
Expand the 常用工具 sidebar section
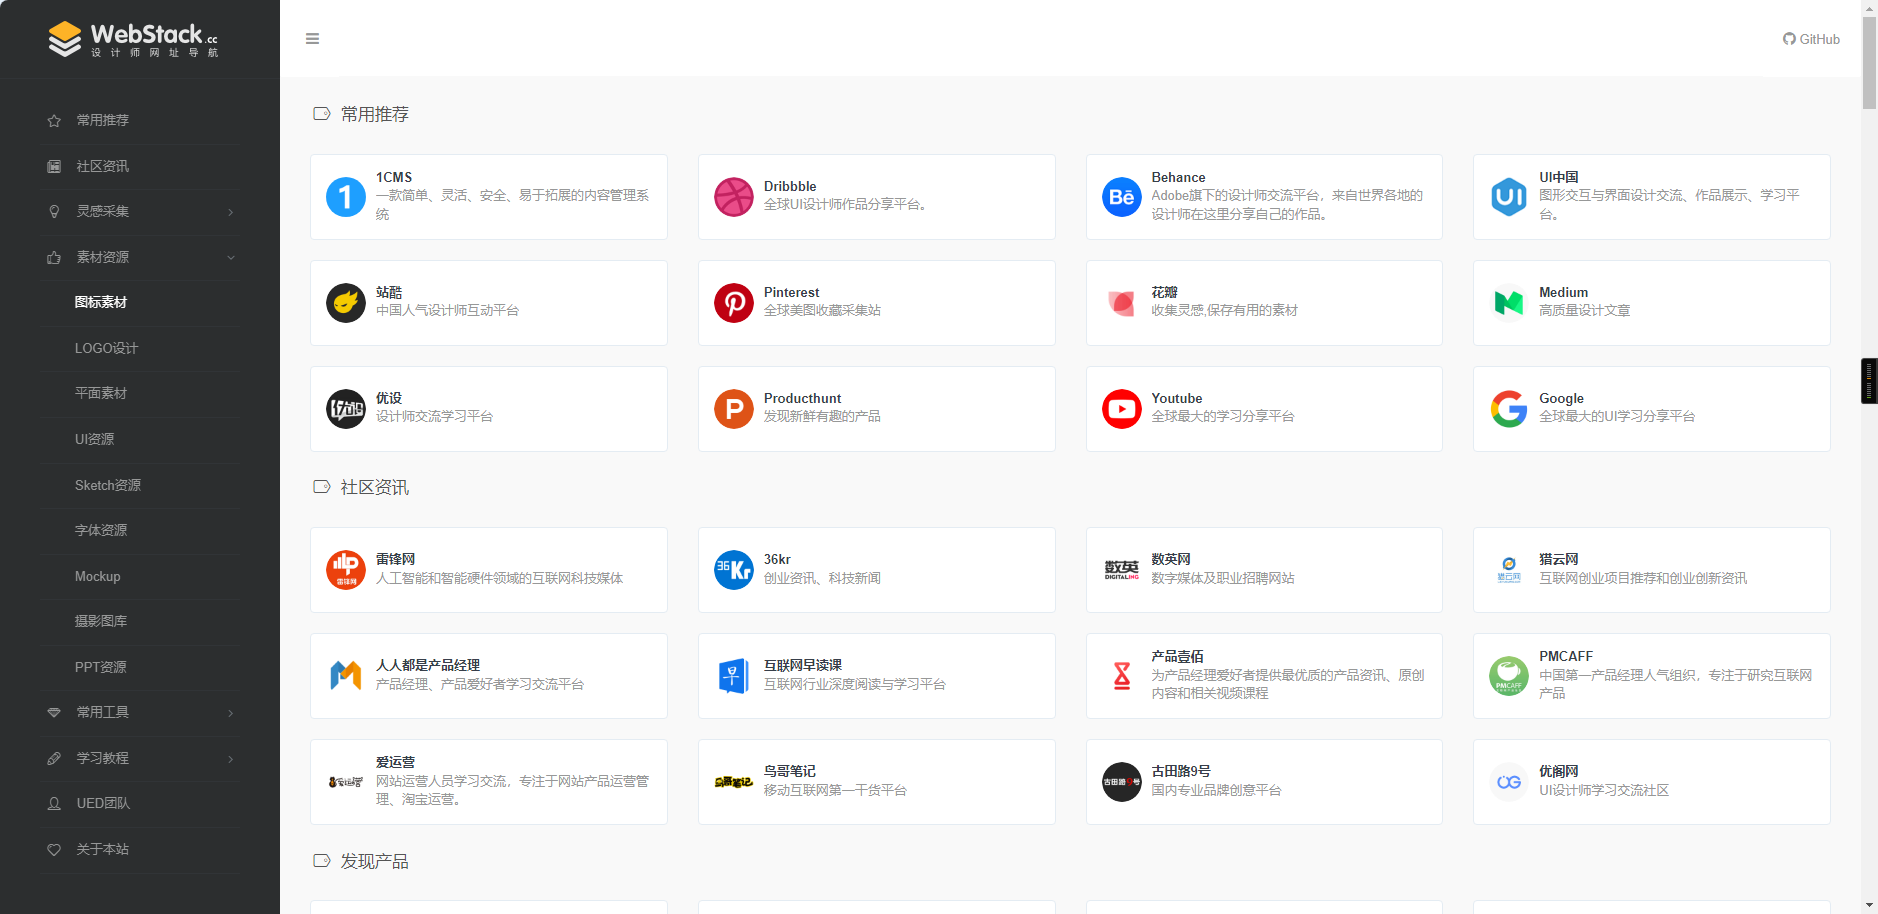140,712
